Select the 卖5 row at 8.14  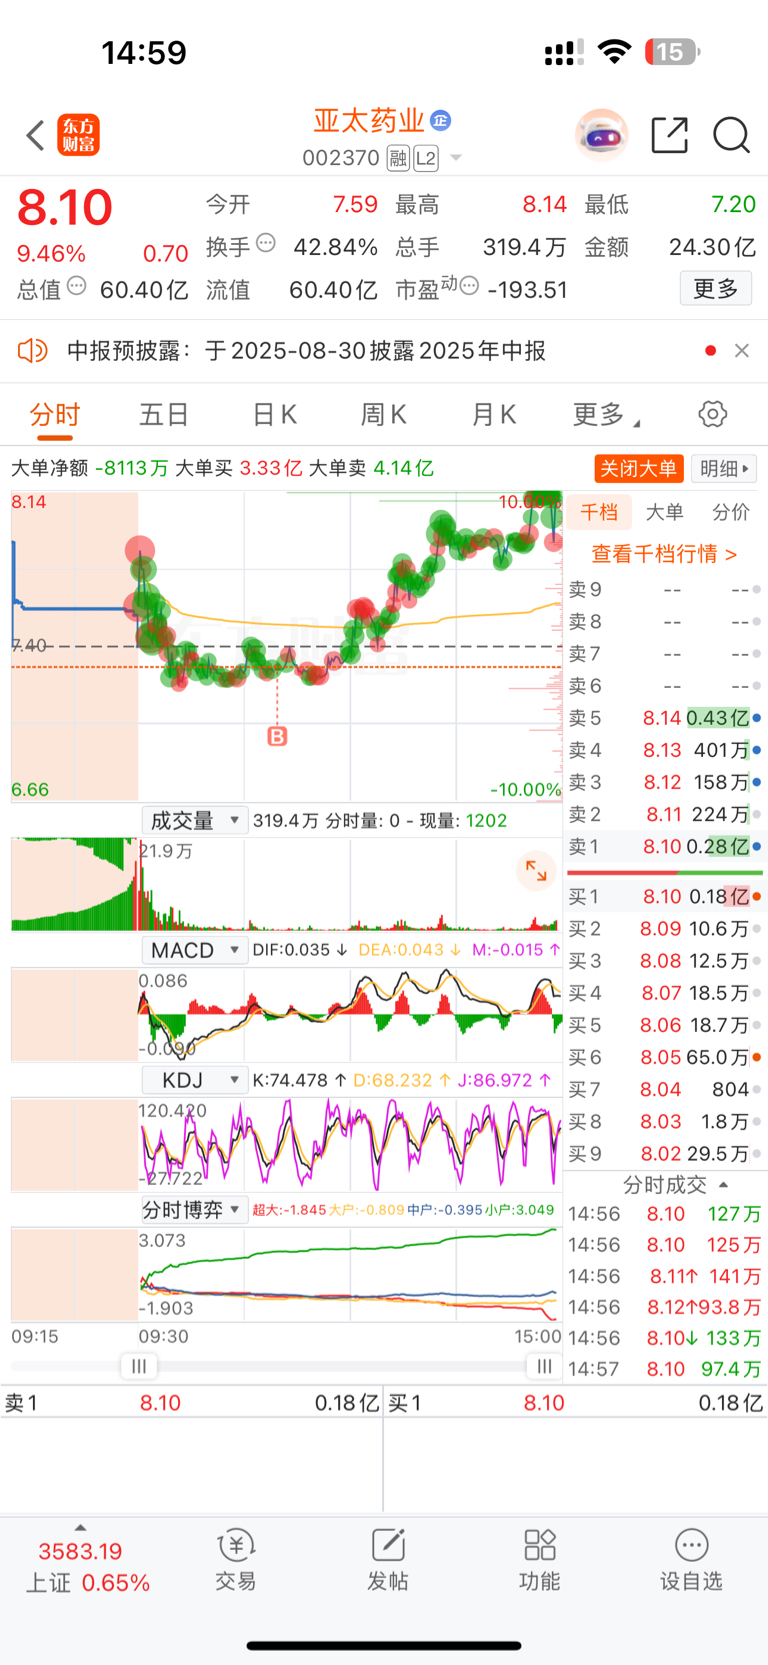[665, 718]
